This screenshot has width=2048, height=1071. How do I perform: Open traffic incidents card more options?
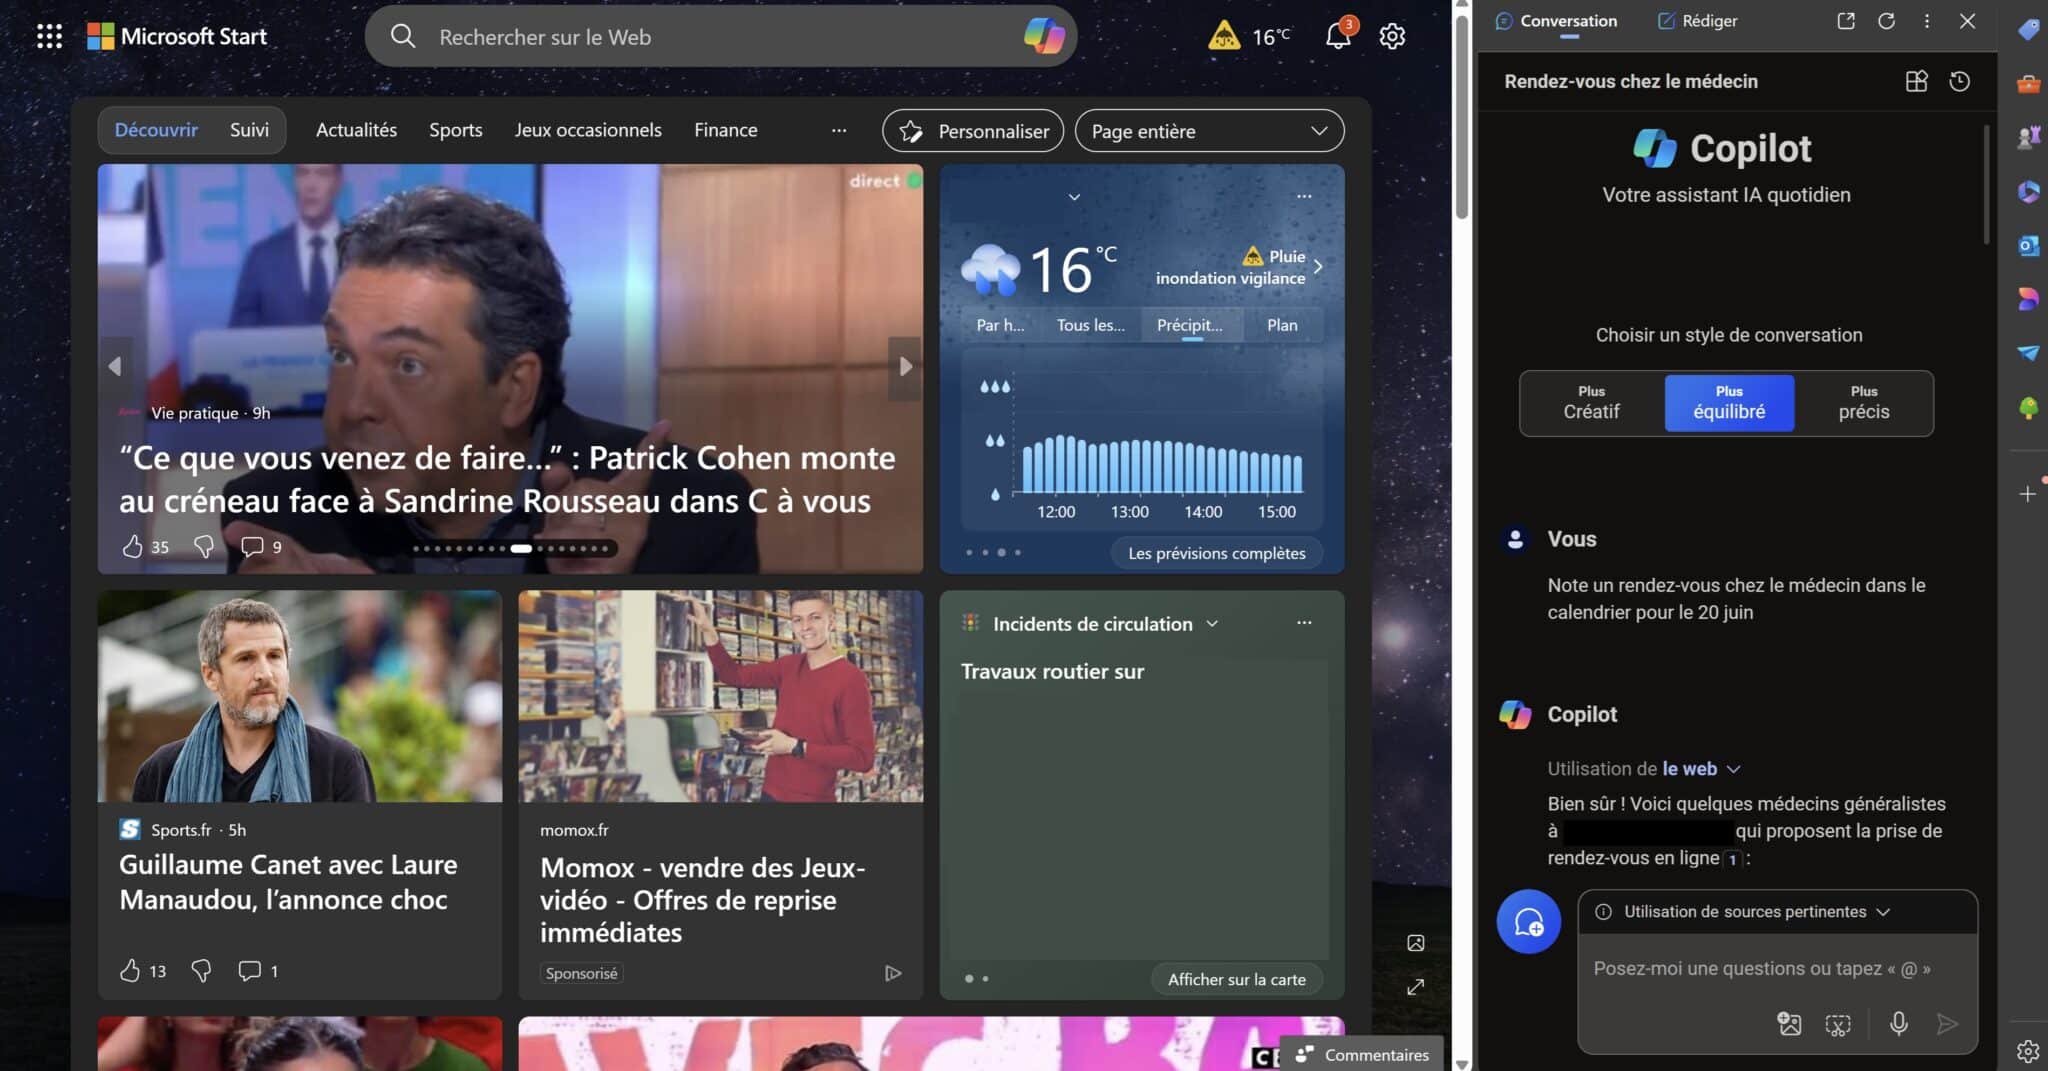[x=1304, y=623]
